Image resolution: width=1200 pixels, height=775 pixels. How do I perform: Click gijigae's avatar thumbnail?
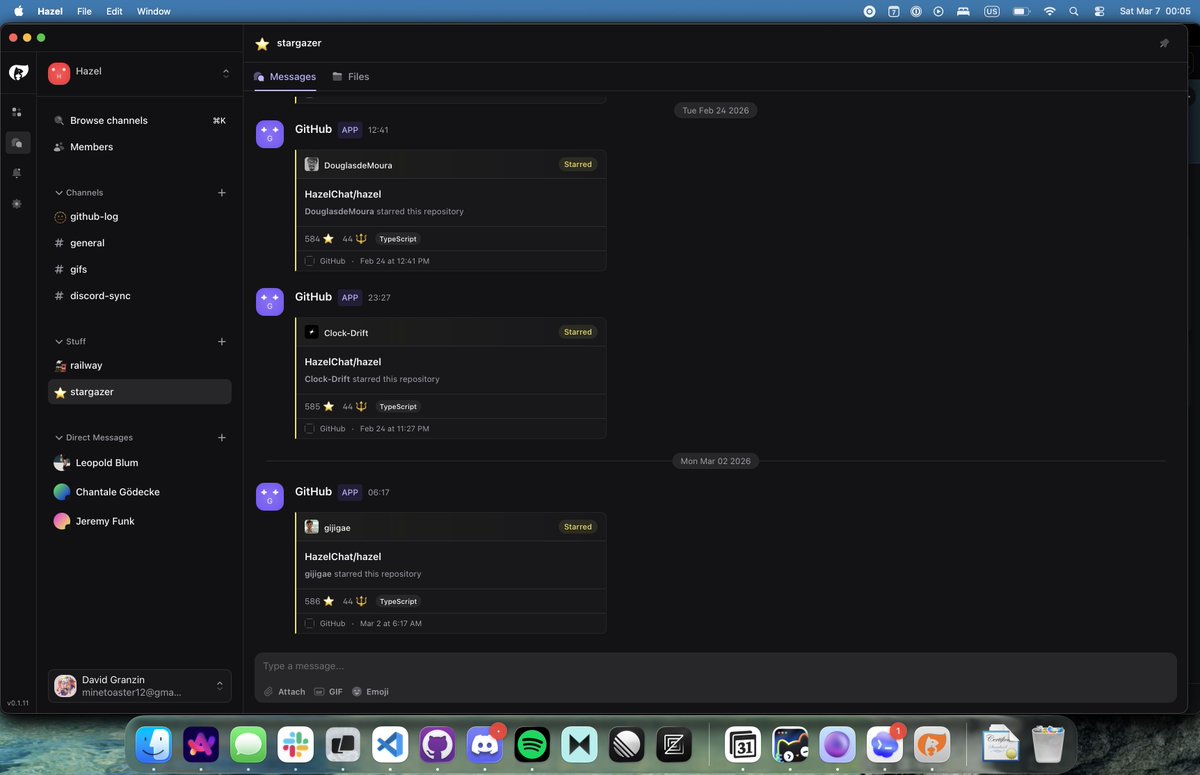pyautogui.click(x=312, y=527)
